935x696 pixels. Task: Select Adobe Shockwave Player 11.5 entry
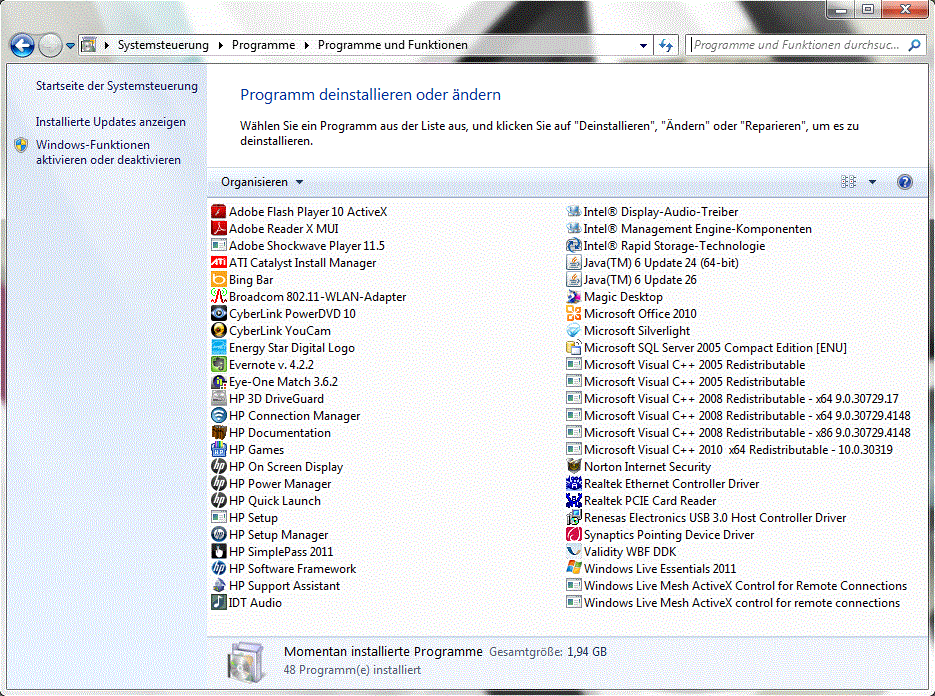tap(298, 246)
